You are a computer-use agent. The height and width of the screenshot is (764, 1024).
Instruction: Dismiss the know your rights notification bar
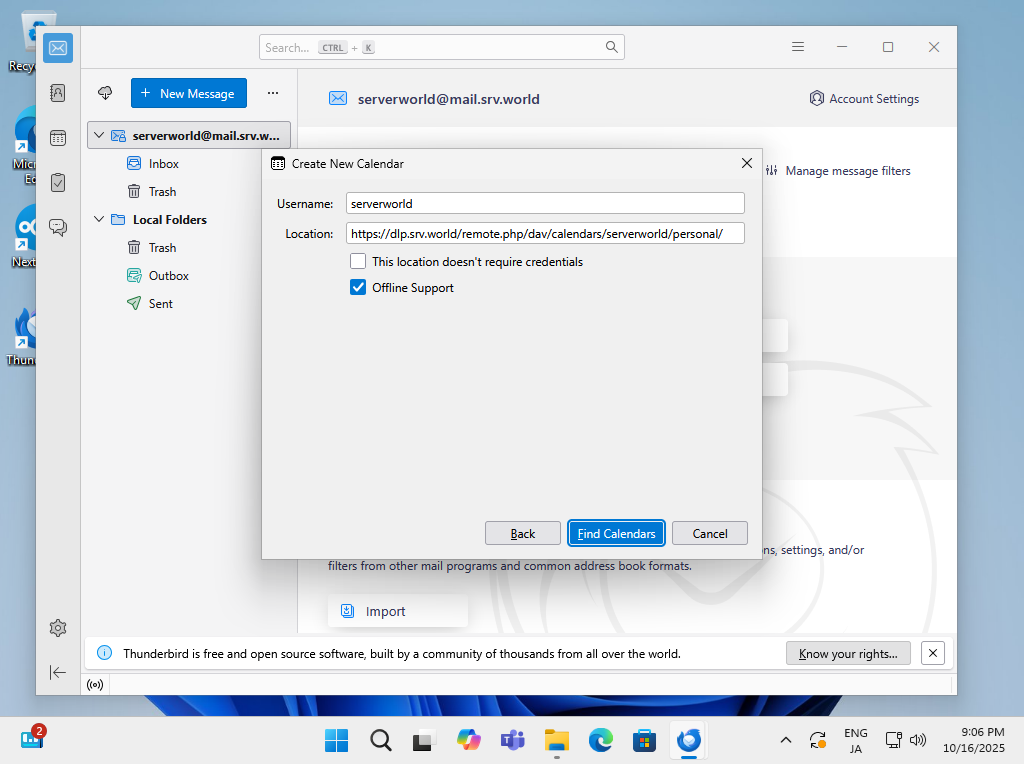932,653
